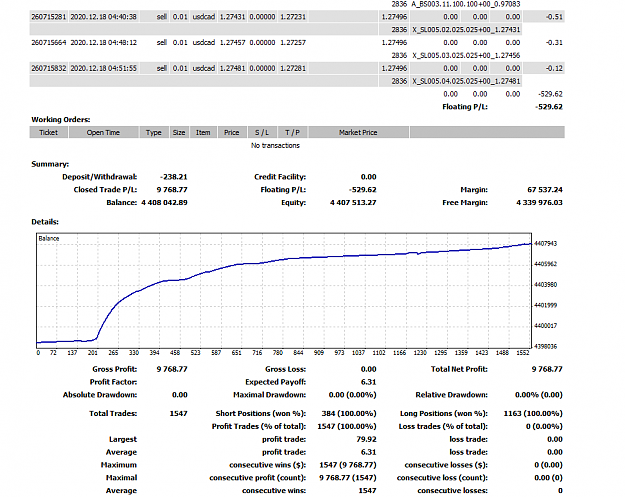
Task: Click Maximal Drawdown value 0.00 (0.00%)
Action: pos(352,395)
